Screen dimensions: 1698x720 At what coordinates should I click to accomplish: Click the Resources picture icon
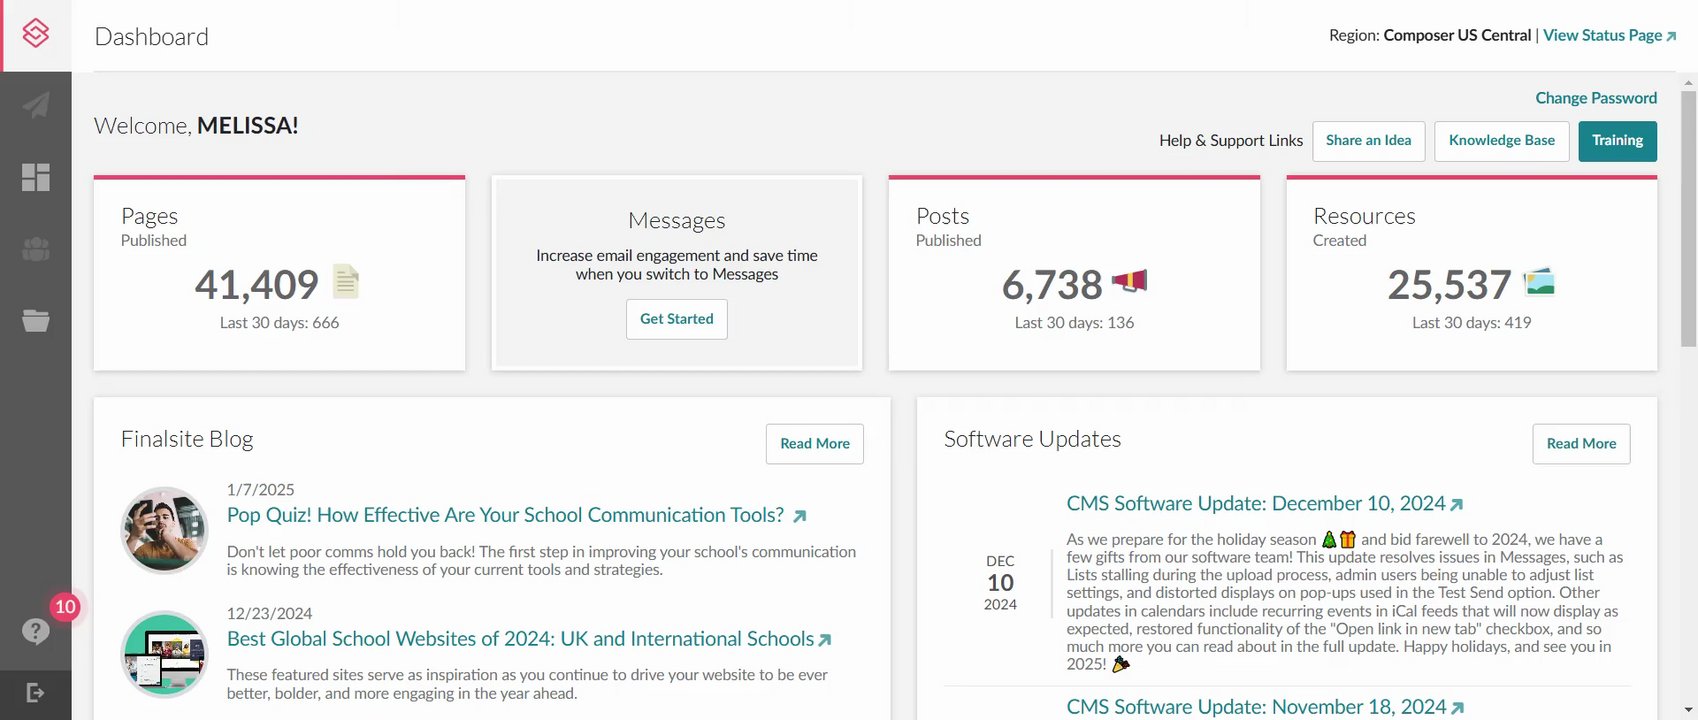[1539, 282]
